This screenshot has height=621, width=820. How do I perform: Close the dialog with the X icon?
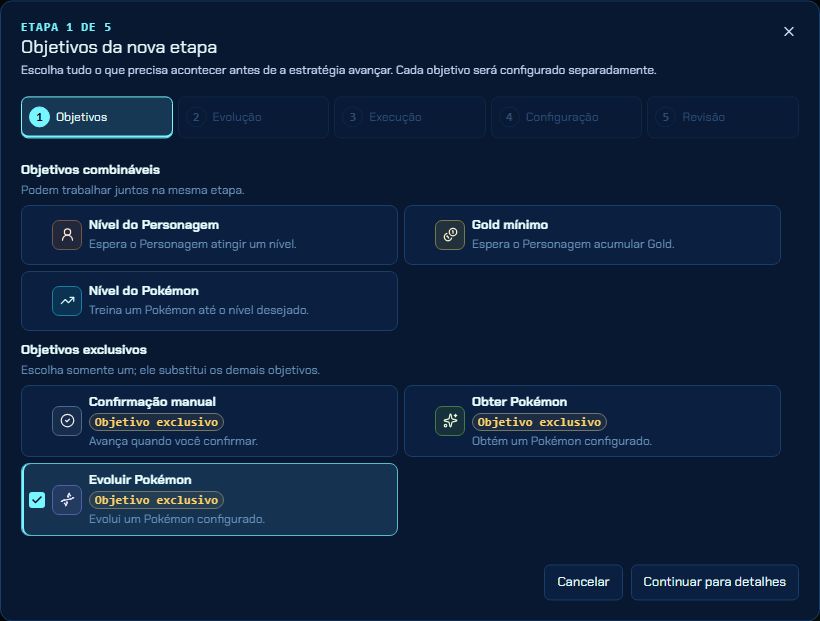click(789, 31)
